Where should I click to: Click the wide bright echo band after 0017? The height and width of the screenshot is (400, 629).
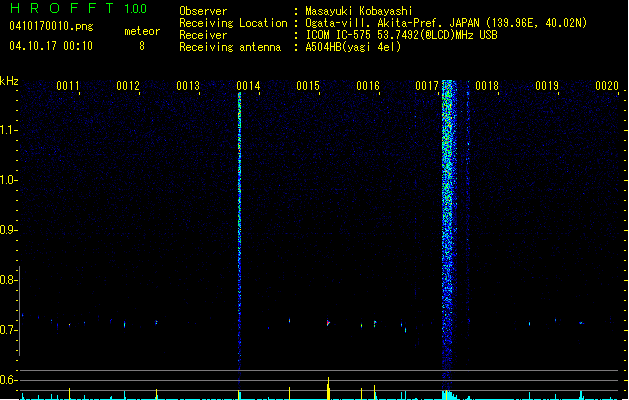coord(448,233)
